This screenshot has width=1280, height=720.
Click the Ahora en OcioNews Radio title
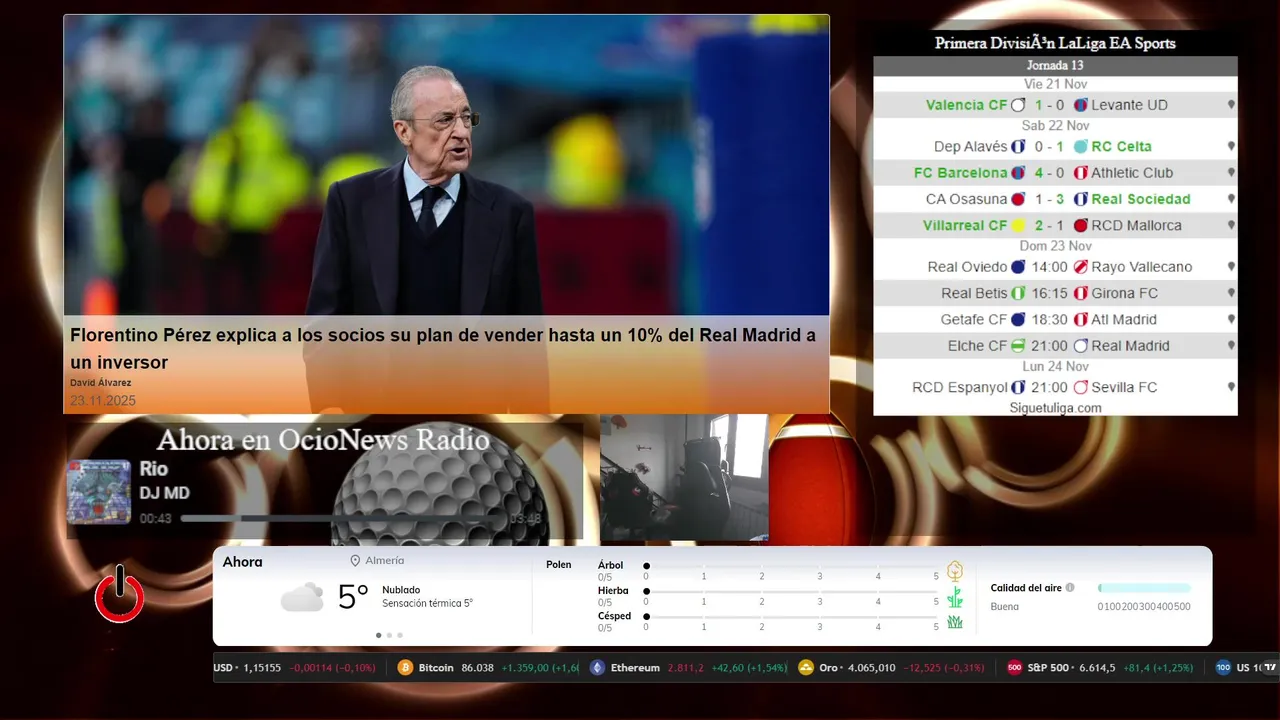coord(323,440)
